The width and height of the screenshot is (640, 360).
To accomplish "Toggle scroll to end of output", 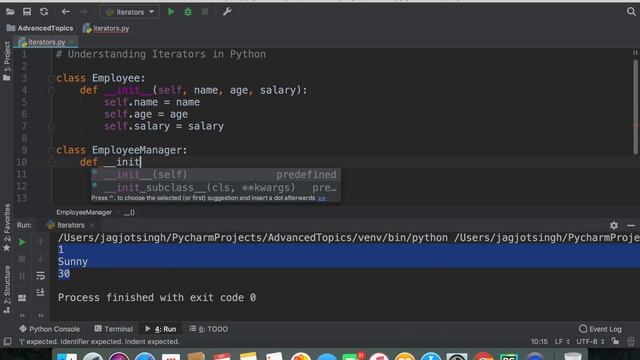I will coord(40,292).
